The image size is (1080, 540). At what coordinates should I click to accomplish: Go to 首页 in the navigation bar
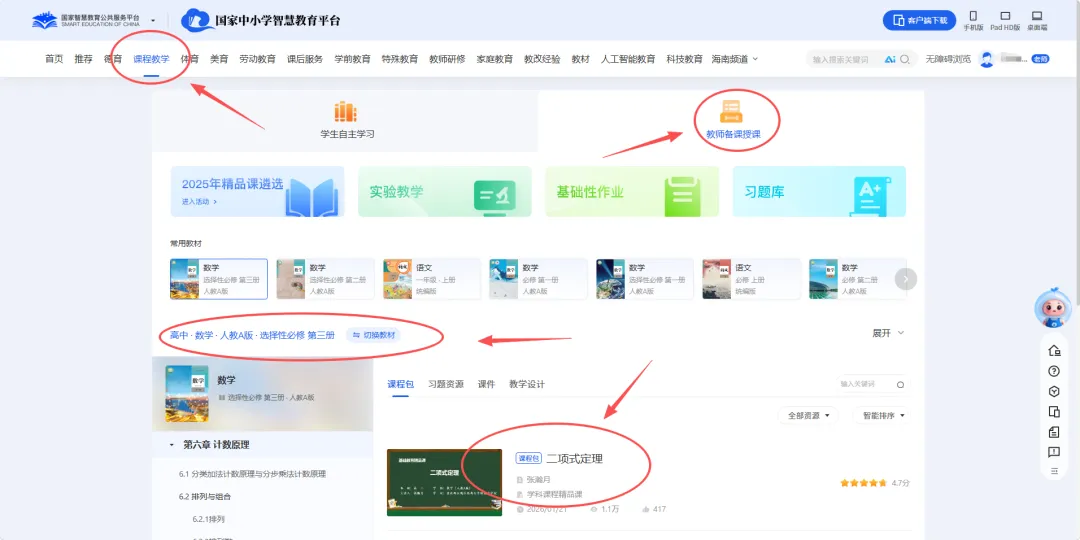point(54,59)
